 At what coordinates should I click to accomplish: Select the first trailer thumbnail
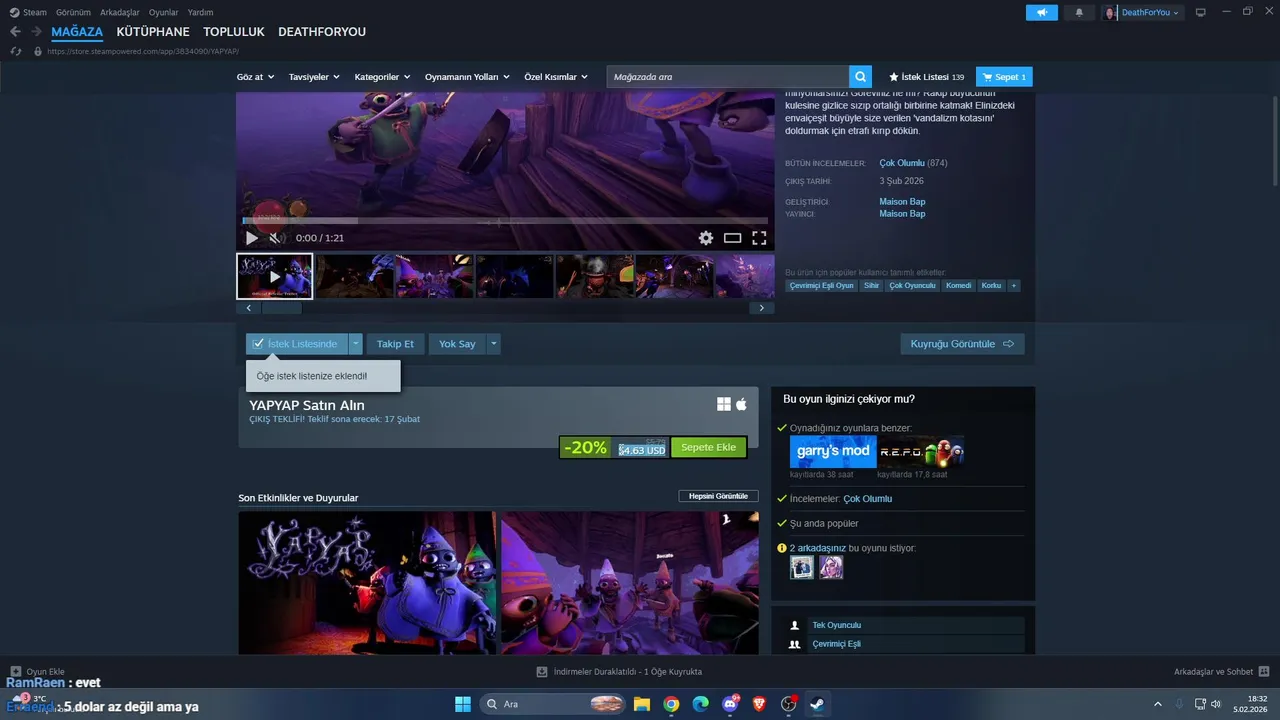click(x=274, y=276)
